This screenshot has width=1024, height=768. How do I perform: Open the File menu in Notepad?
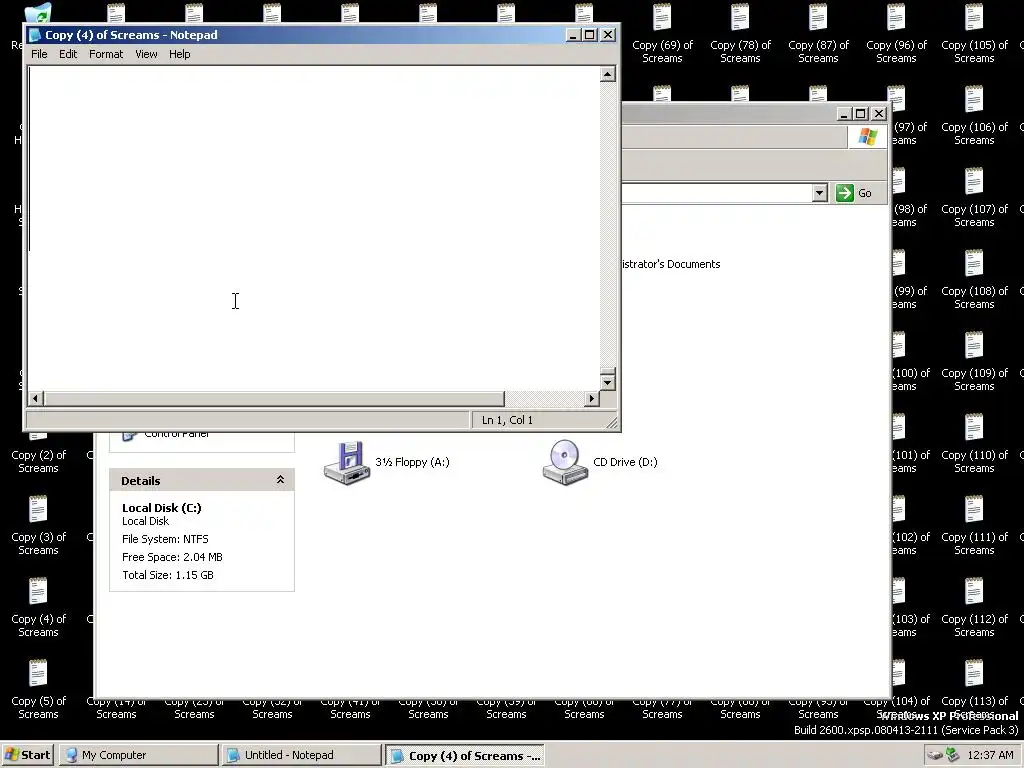click(39, 54)
